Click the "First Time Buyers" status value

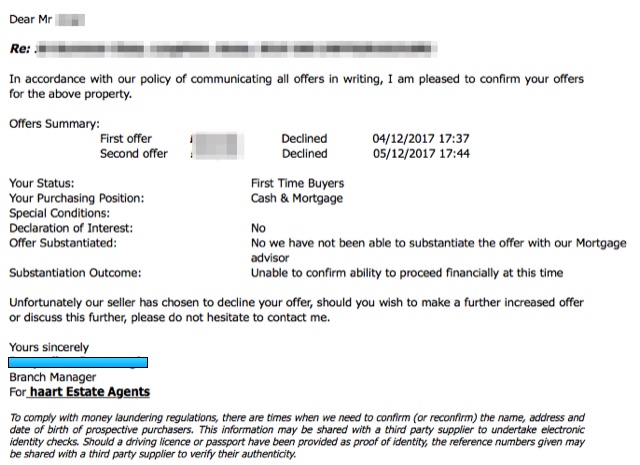pyautogui.click(x=297, y=184)
